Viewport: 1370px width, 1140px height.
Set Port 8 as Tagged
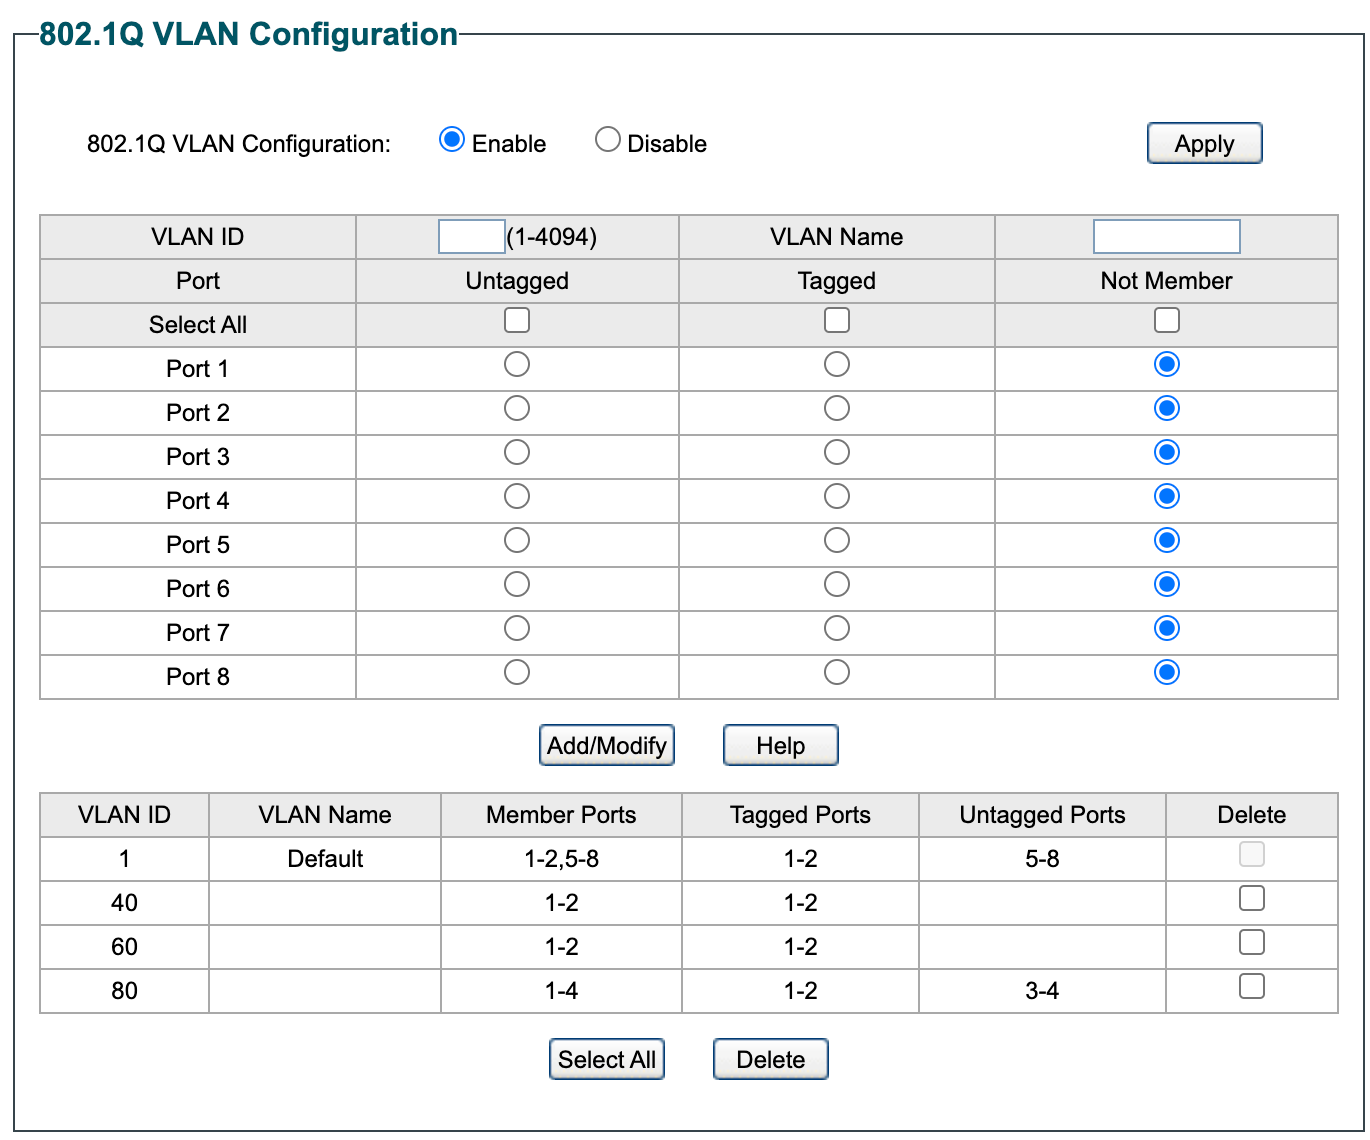[837, 672]
